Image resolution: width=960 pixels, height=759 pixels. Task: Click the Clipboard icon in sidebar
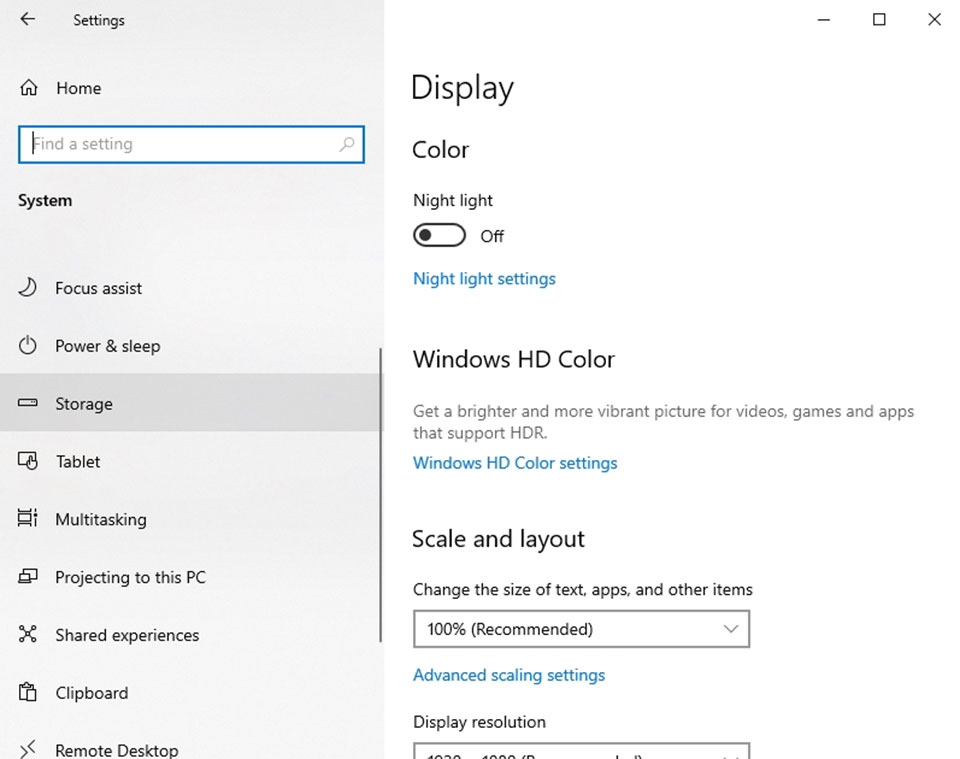[x=28, y=693]
